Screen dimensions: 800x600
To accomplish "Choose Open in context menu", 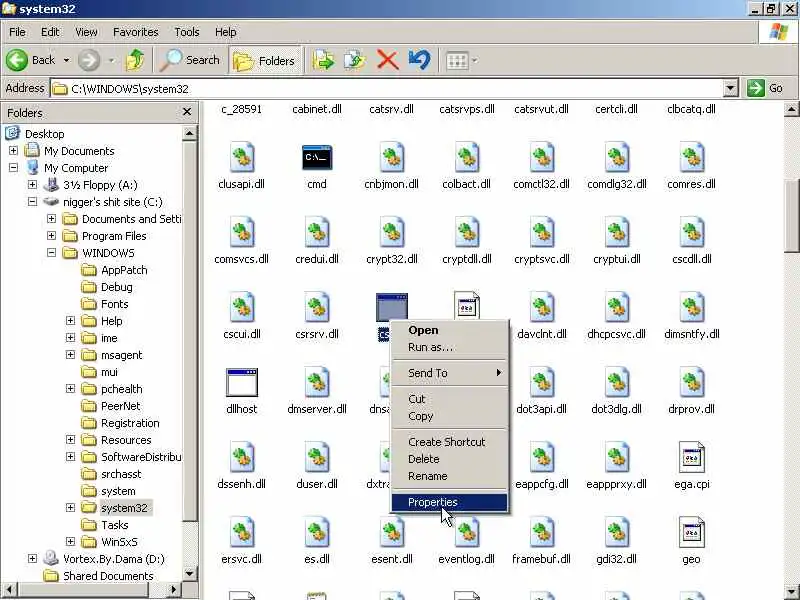I will point(449,330).
